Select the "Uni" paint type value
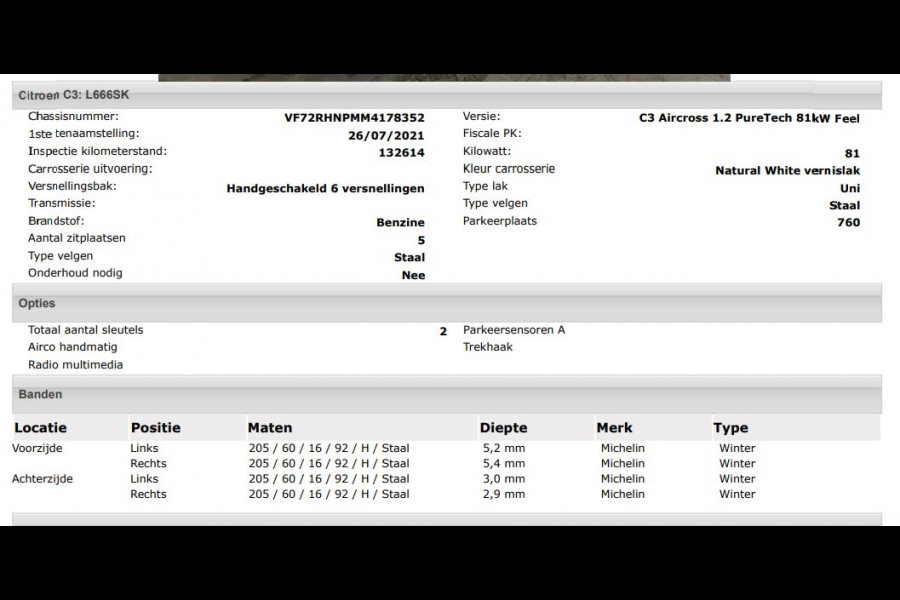 (850, 188)
